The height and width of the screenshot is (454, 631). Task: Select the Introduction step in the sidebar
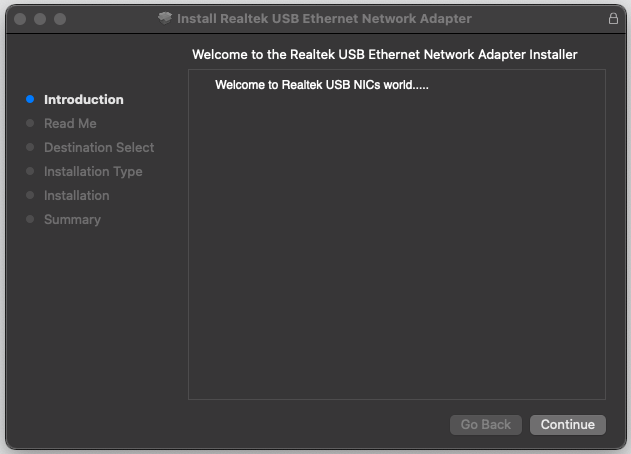point(84,99)
